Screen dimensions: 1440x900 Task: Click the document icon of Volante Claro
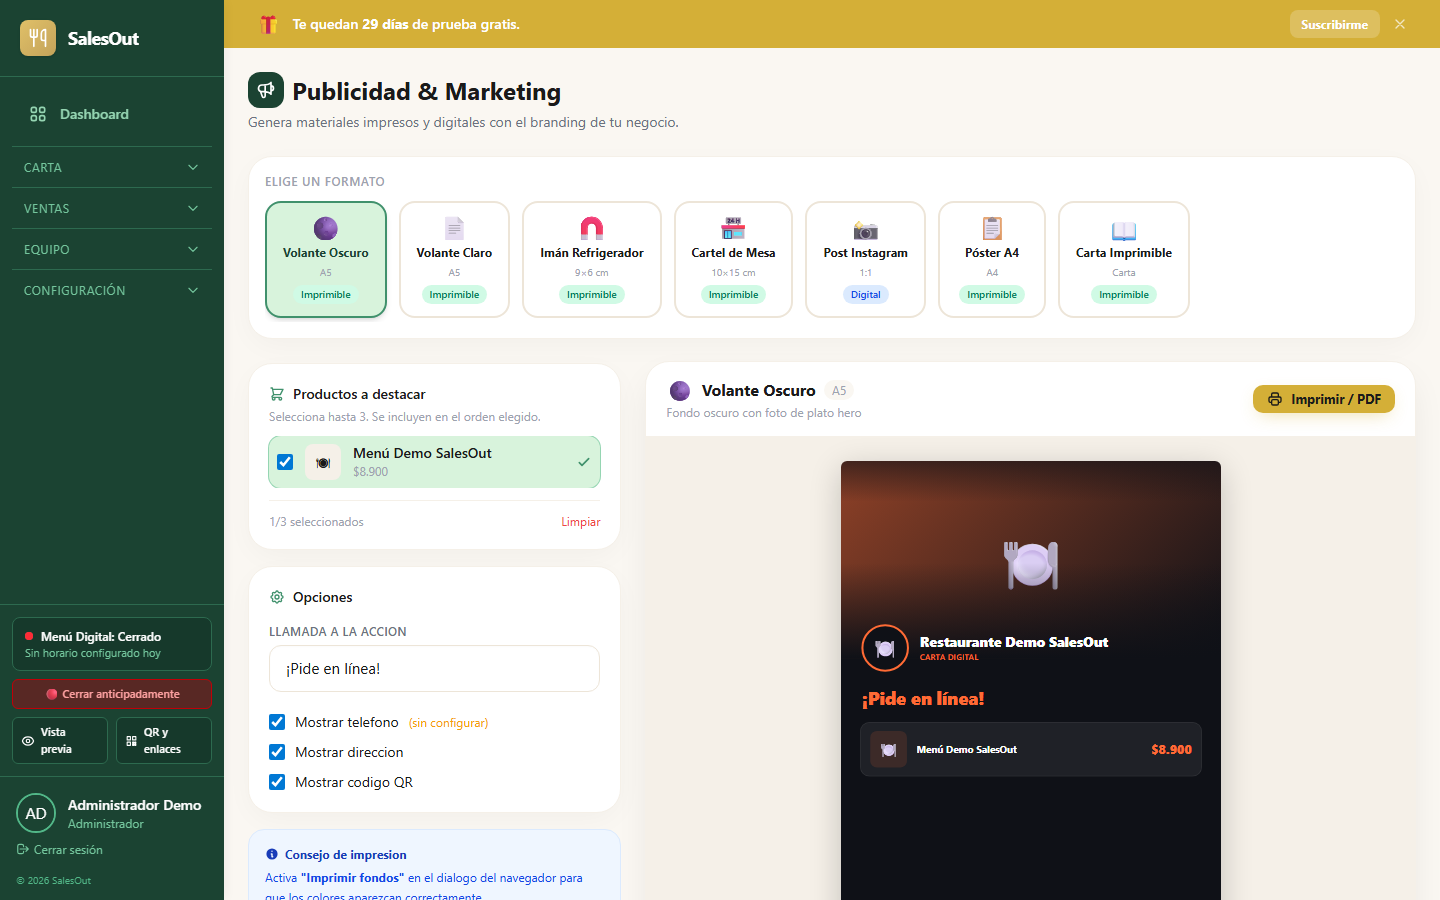(454, 228)
